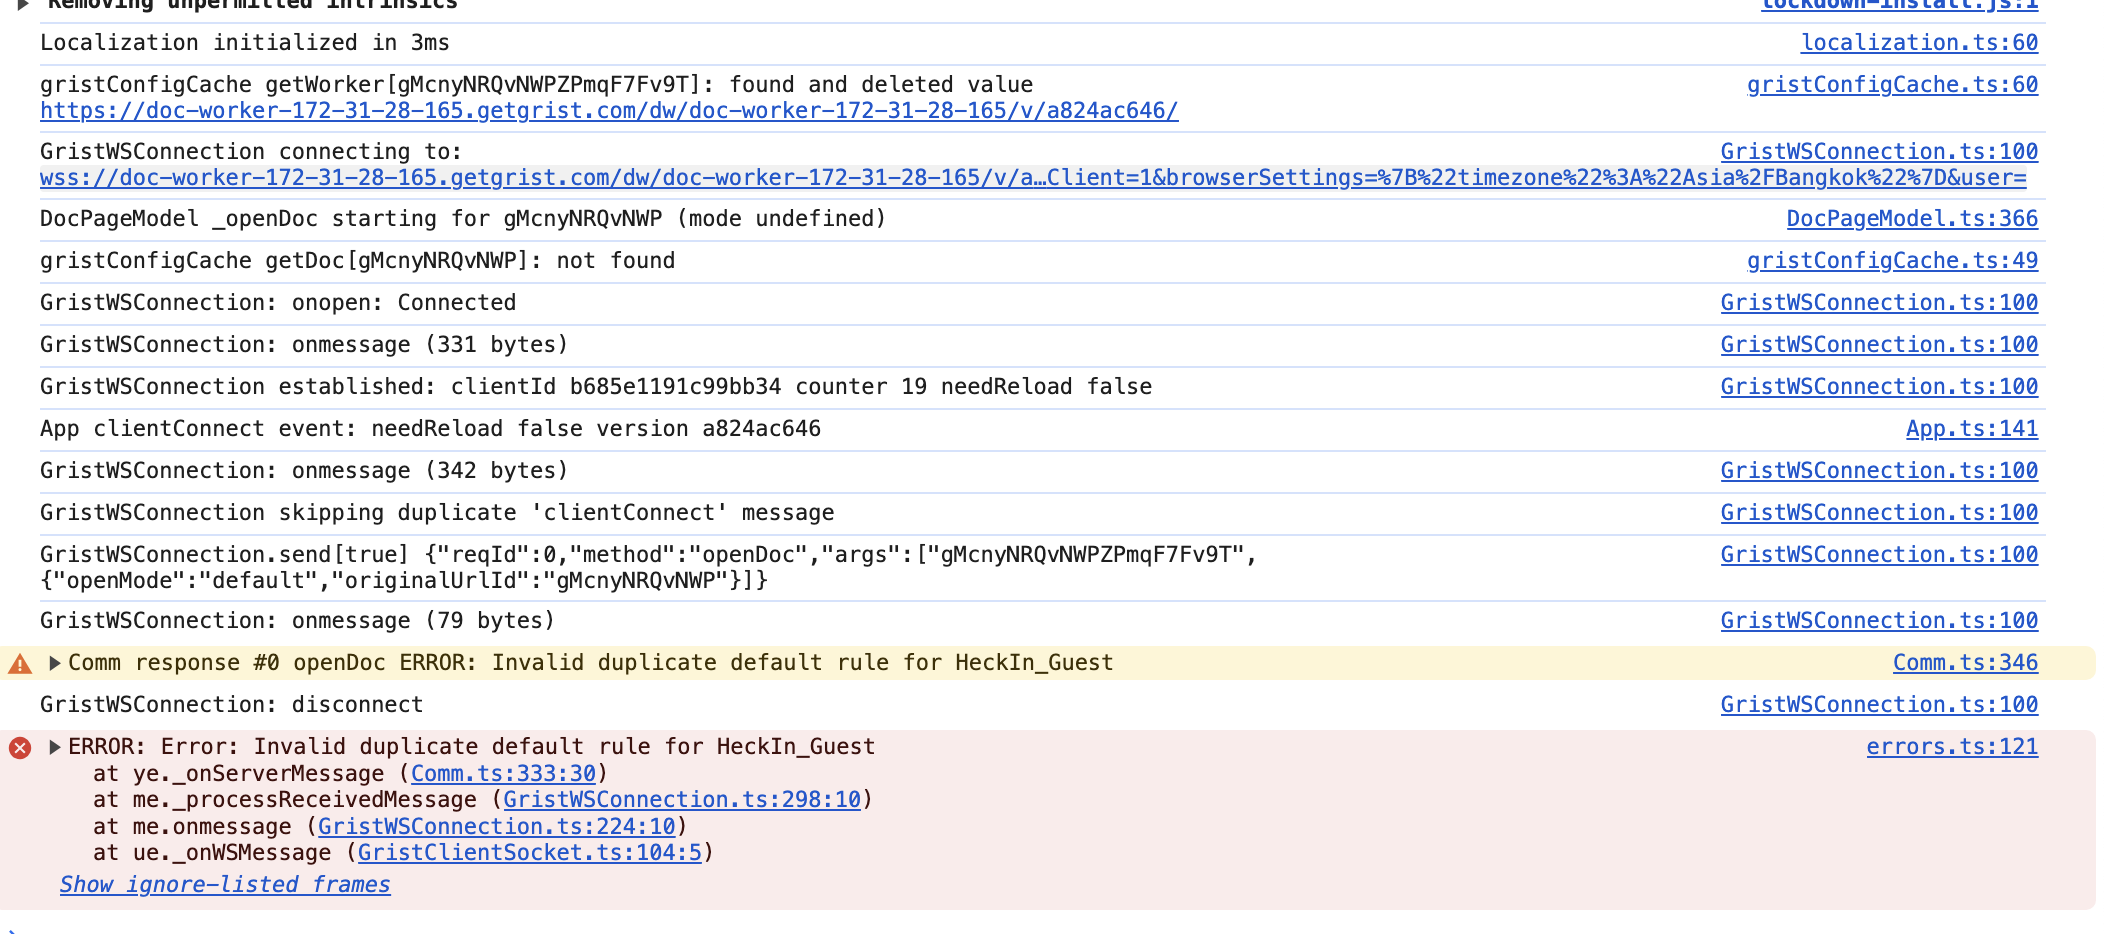Select 'onmessage (79 bytes)' log text
The width and height of the screenshot is (2104, 934).
[x=298, y=621]
